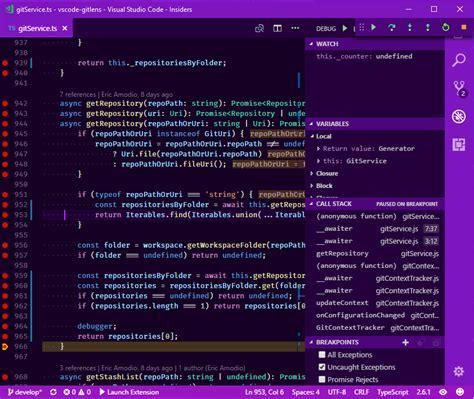Send feedback via the smiley icon
This screenshot has width=474, height=399.
(460, 392)
